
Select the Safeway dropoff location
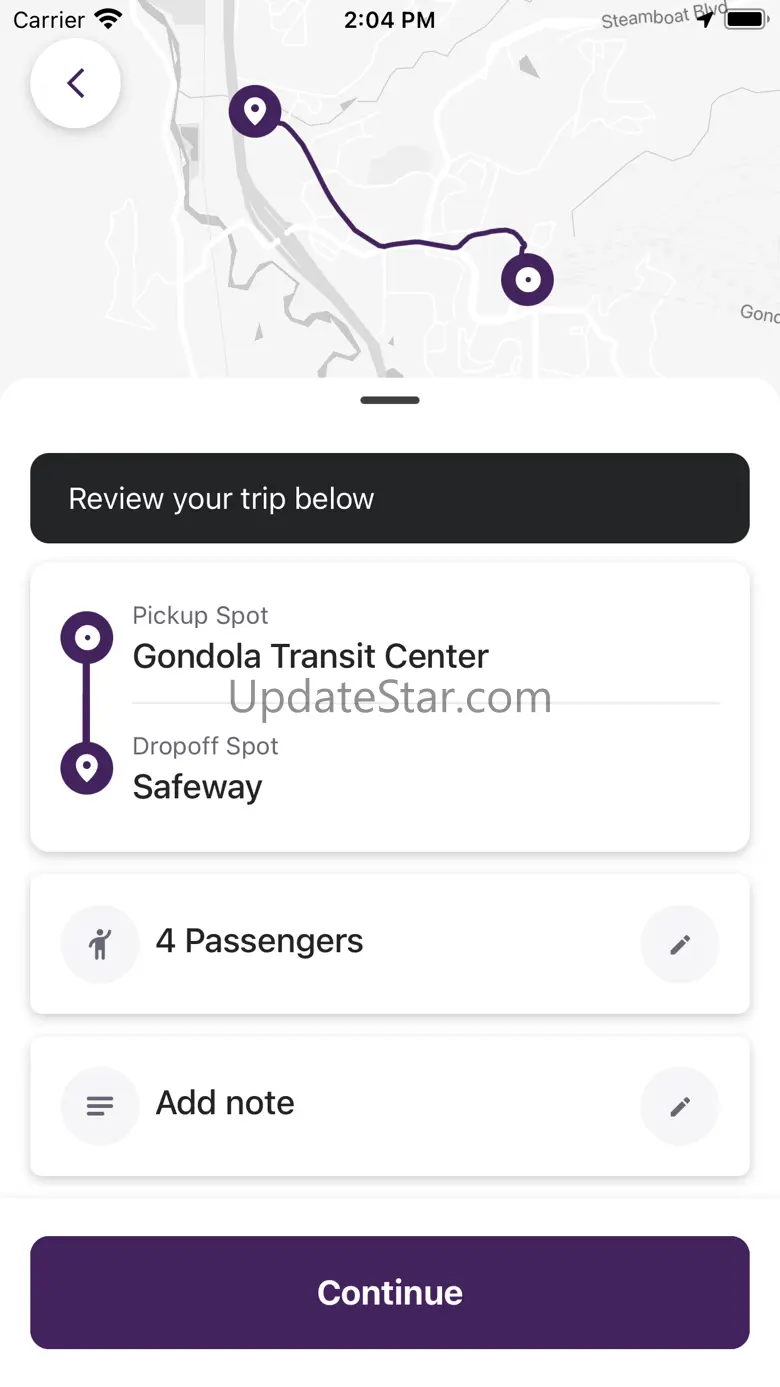[x=197, y=787]
